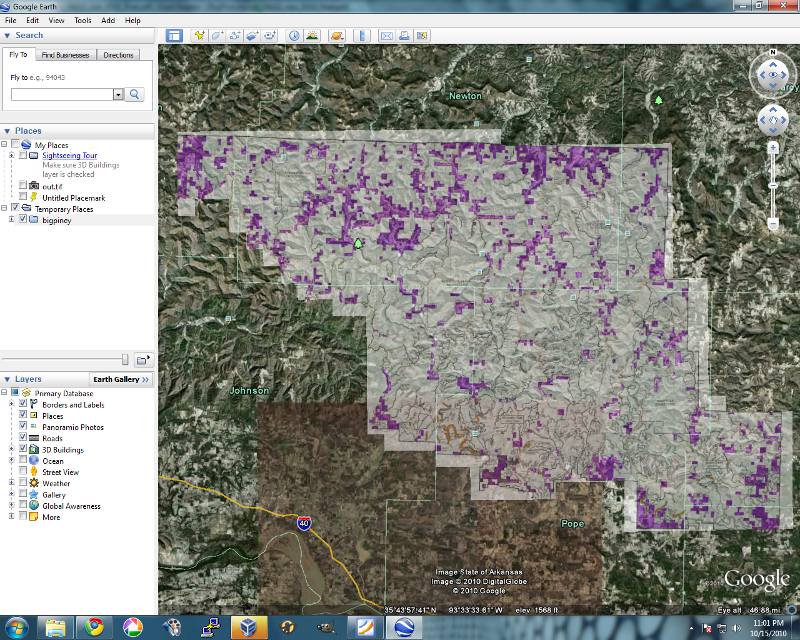800x640 pixels.
Task: Uncheck the Roads layer checkbox
Action: click(23, 437)
